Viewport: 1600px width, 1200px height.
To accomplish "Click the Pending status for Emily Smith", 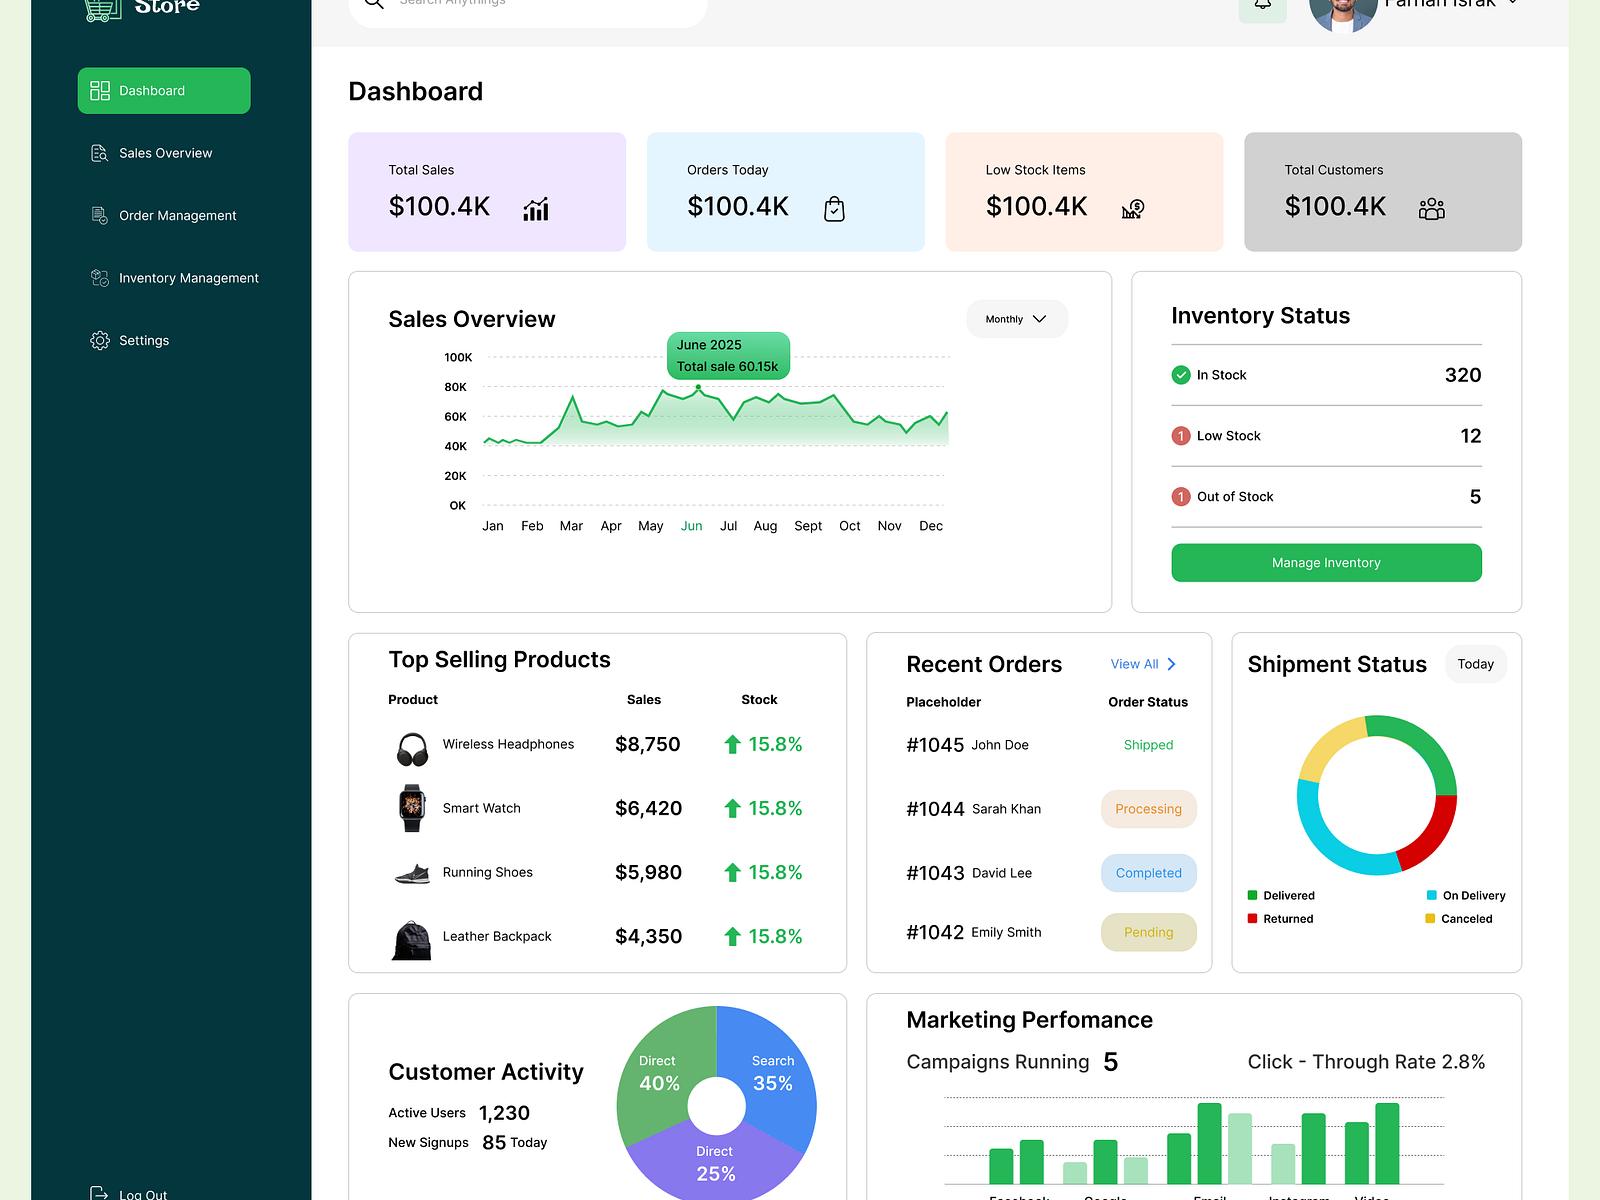I will pyautogui.click(x=1148, y=932).
